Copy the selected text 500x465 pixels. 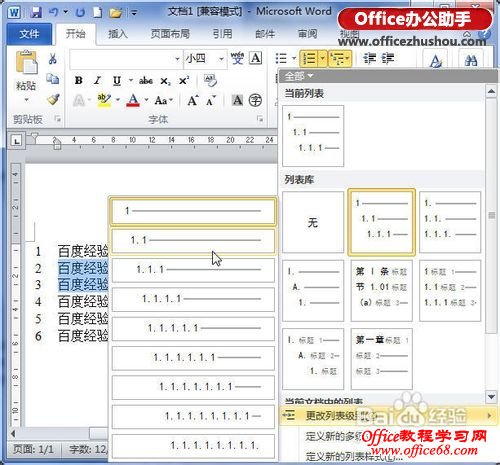[x=52, y=79]
